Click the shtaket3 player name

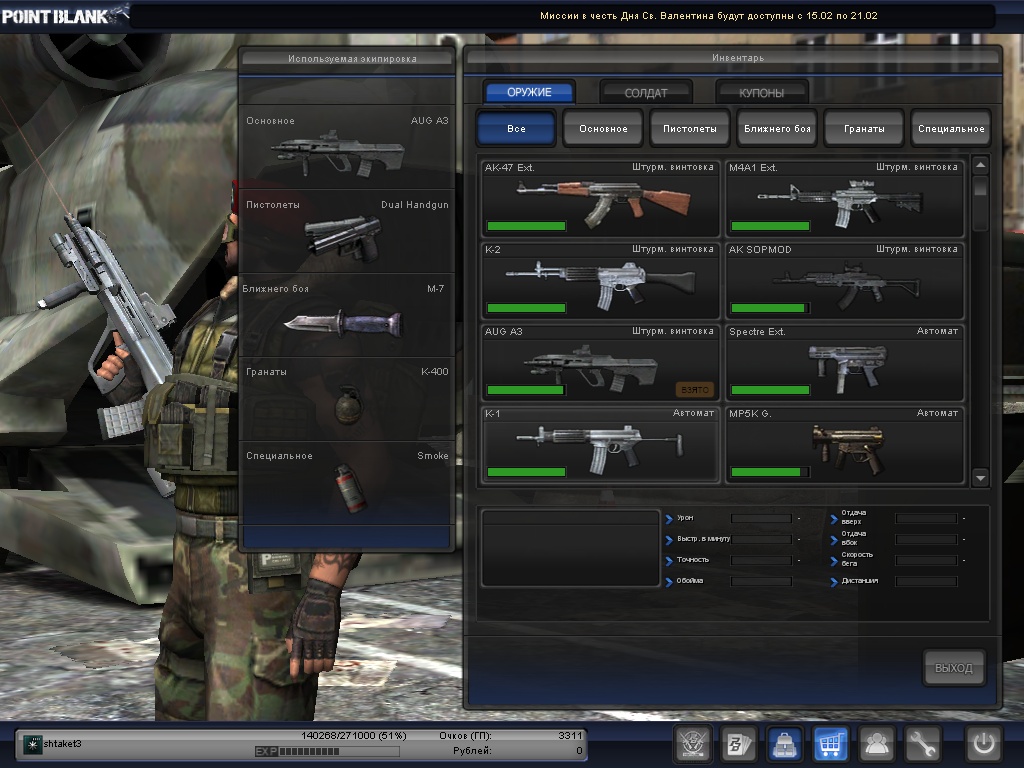[63, 744]
